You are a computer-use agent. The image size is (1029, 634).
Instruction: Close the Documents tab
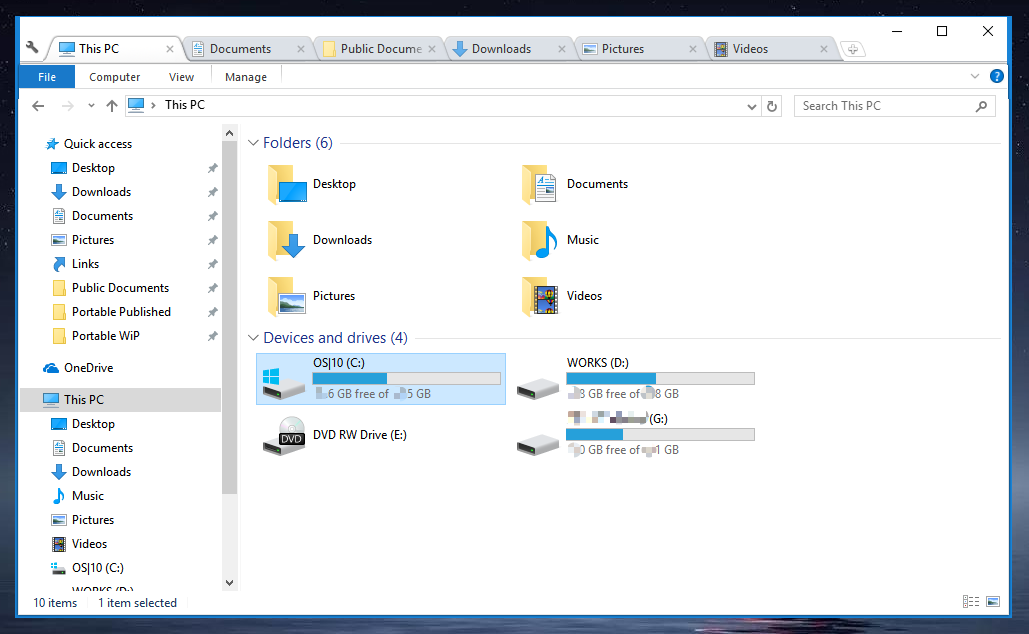tap(301, 49)
